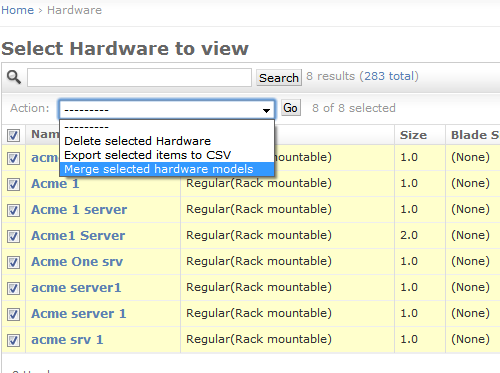
Task: Open the Acme1 Server hardware link
Action: click(x=78, y=236)
